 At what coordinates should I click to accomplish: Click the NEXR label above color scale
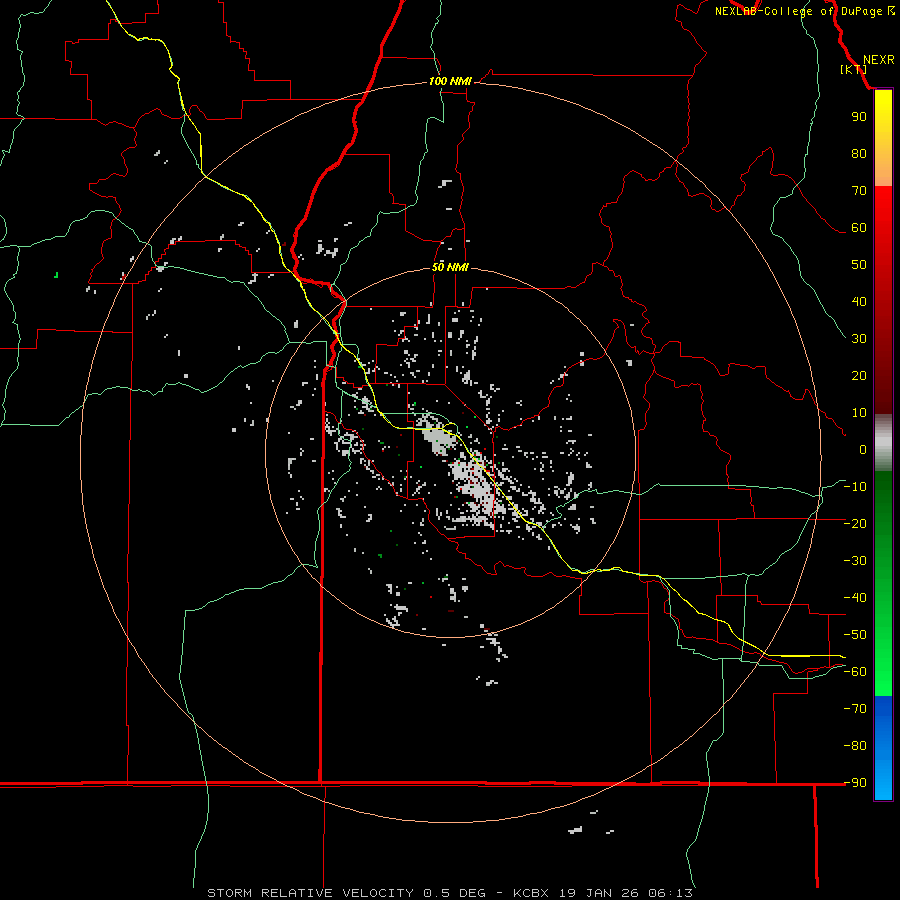878,60
